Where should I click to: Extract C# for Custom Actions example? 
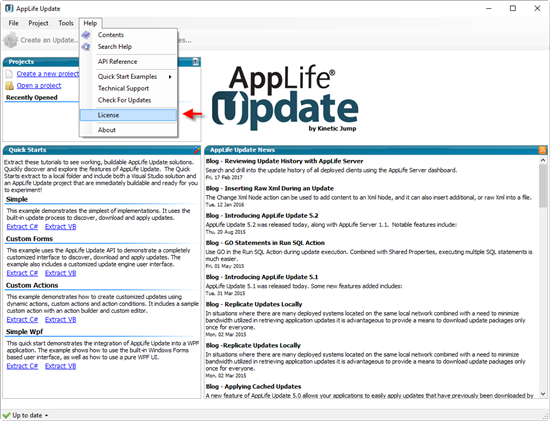coord(22,320)
